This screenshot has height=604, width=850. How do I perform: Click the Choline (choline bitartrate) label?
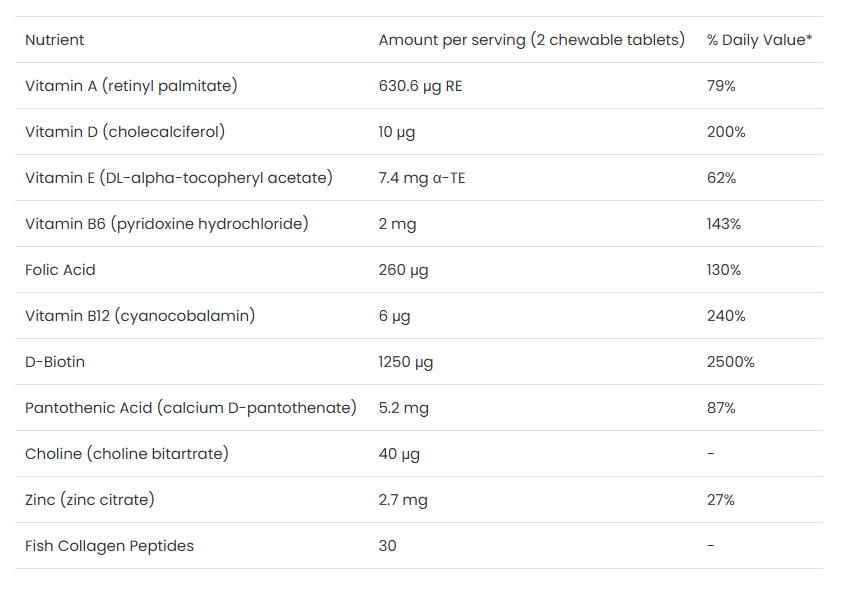pos(127,454)
